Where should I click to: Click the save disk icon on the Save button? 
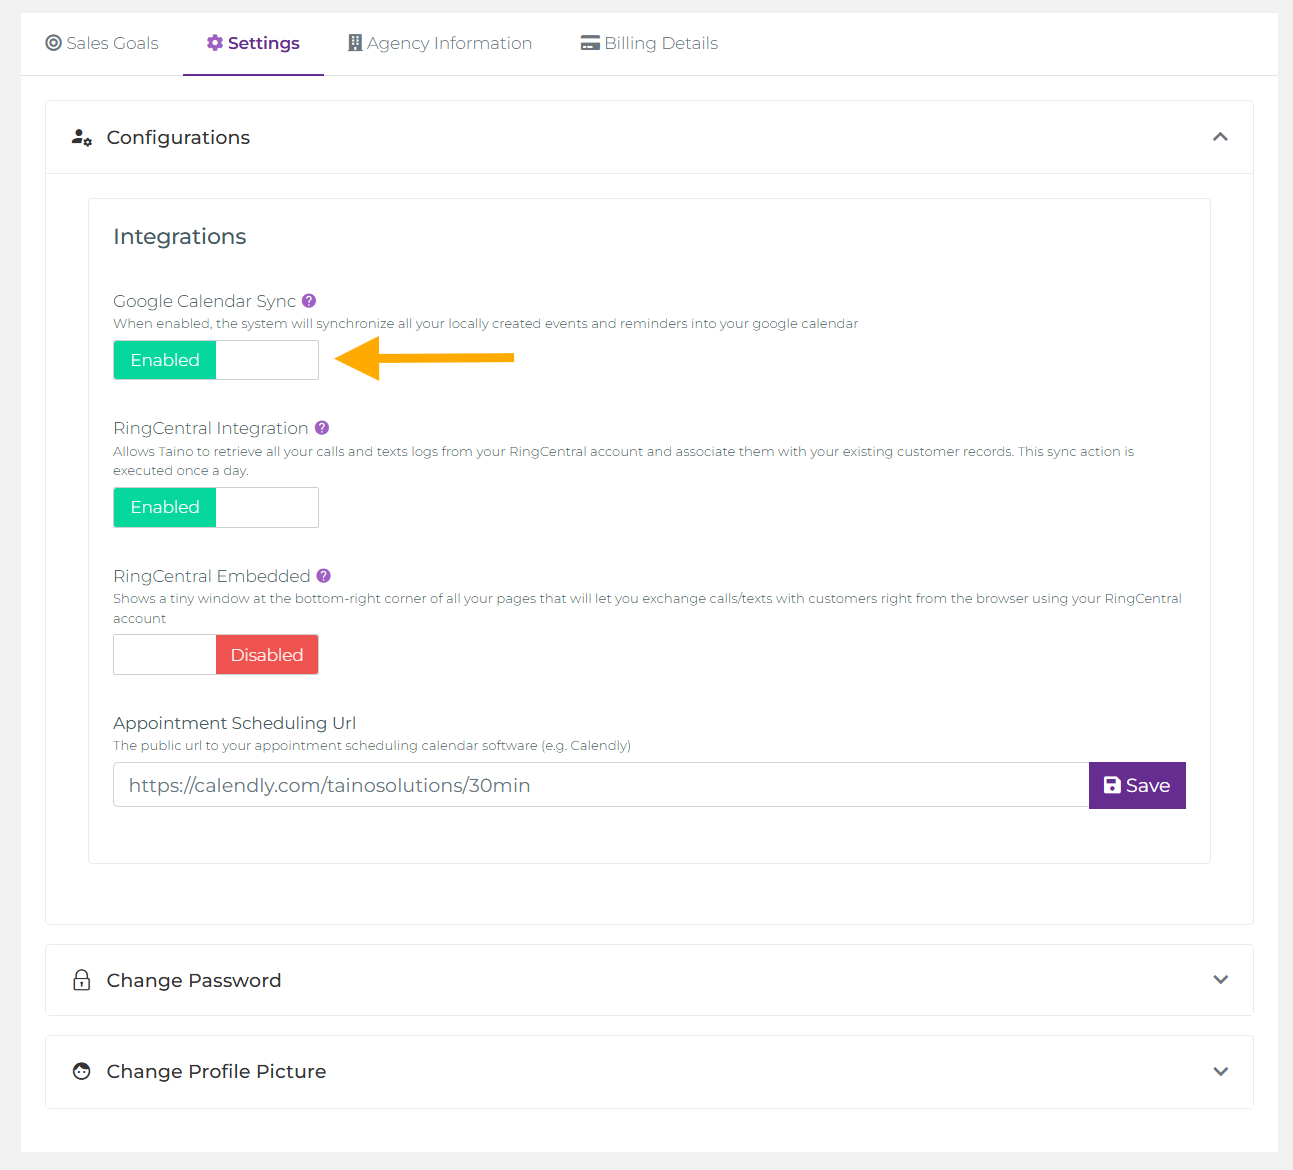coord(1112,785)
